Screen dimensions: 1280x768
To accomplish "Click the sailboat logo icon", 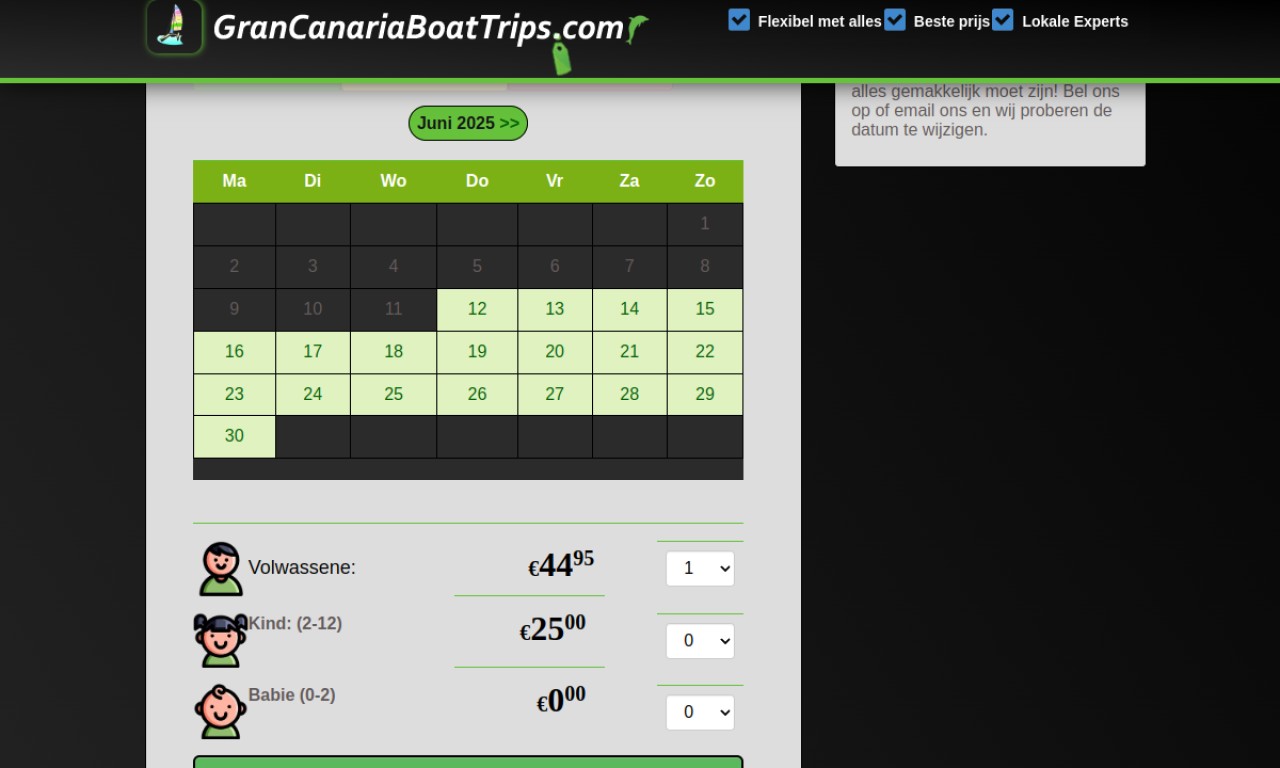I will click(174, 26).
